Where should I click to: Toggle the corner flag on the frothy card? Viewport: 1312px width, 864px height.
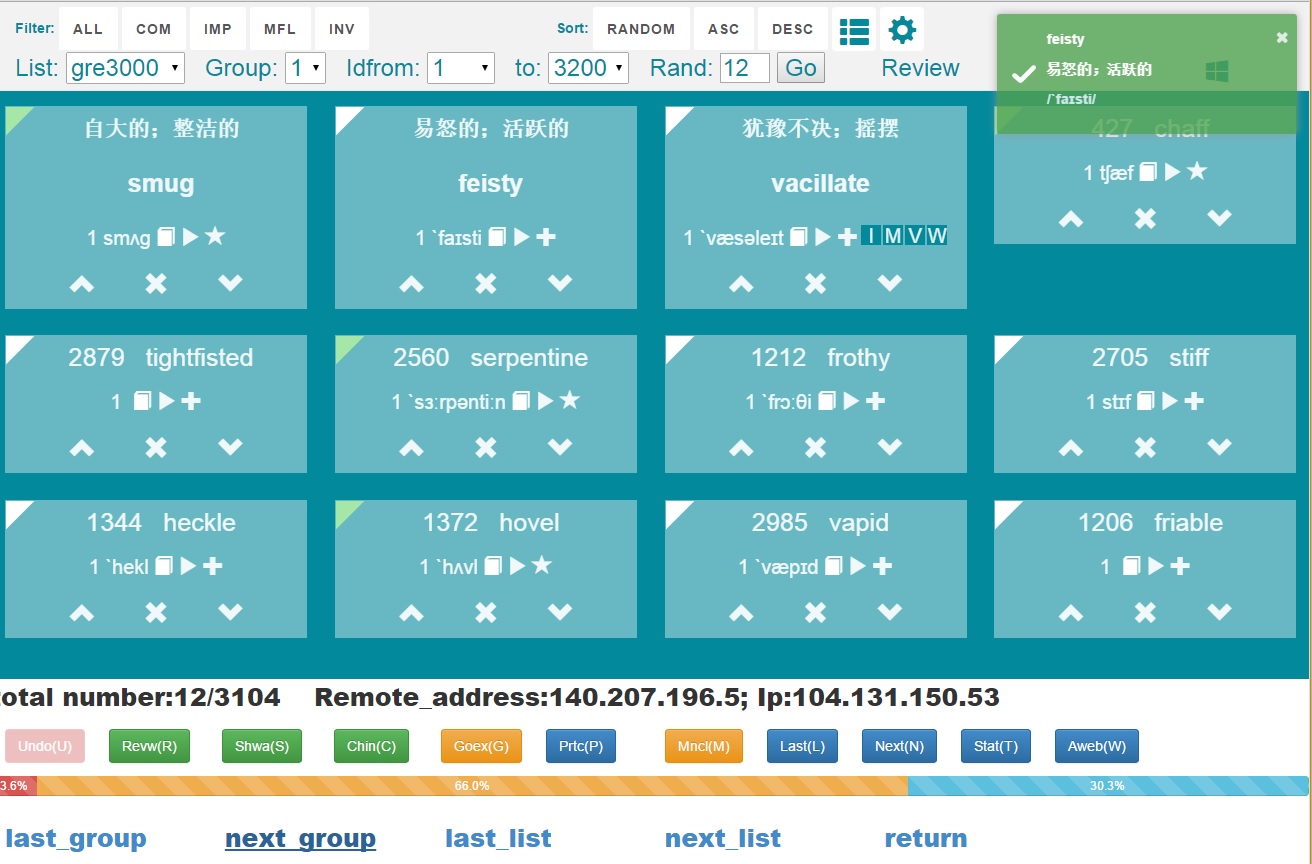click(677, 346)
